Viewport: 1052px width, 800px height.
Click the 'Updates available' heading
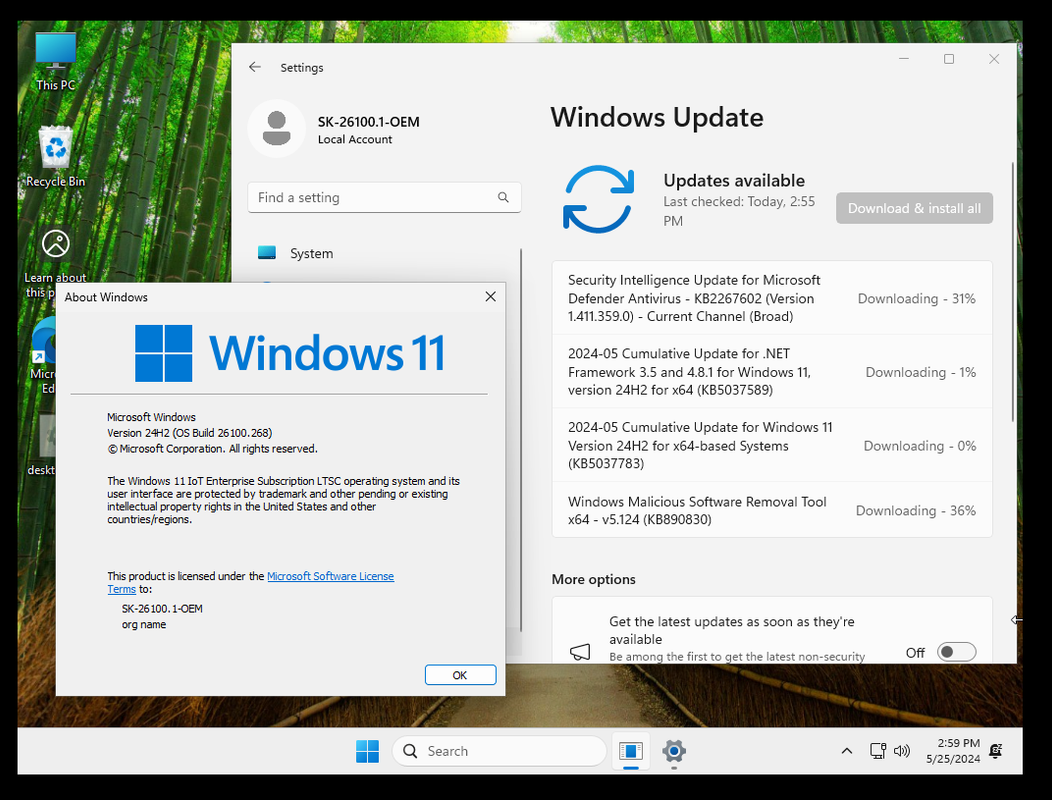pyautogui.click(x=734, y=181)
